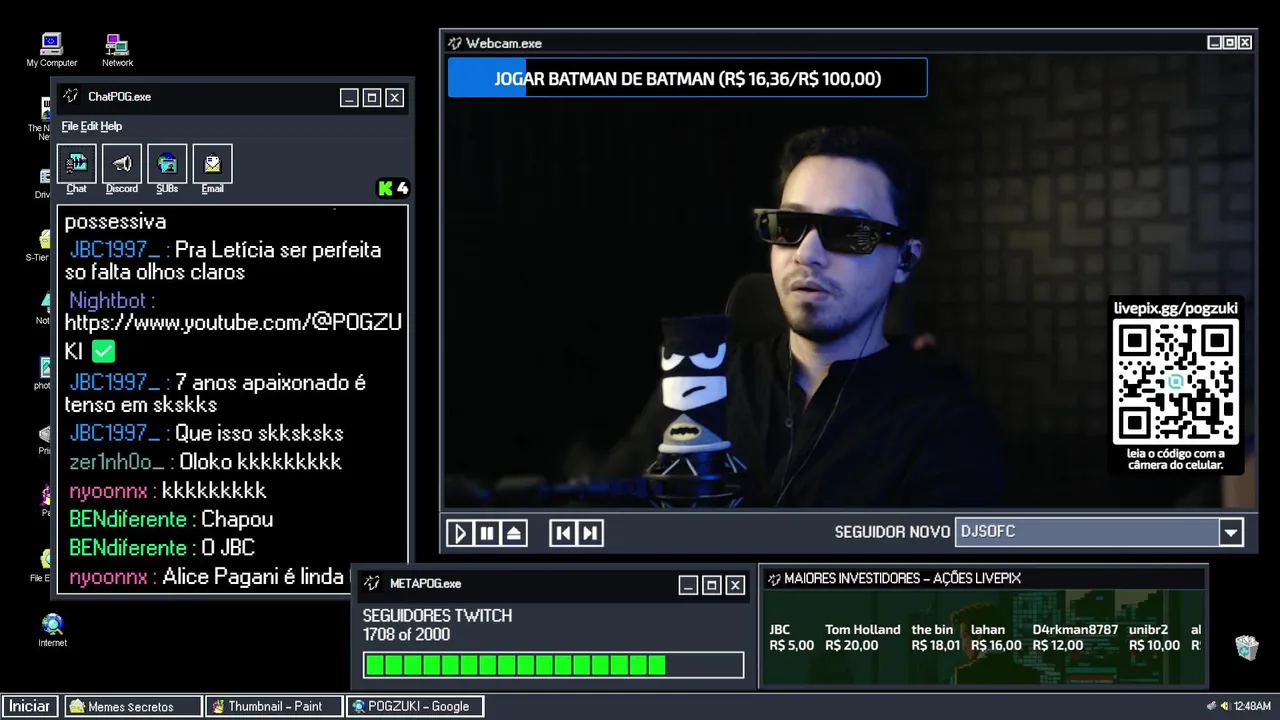Click investor entry 'lahan R$ 16,00'
This screenshot has height=720, width=1280.
[995, 637]
